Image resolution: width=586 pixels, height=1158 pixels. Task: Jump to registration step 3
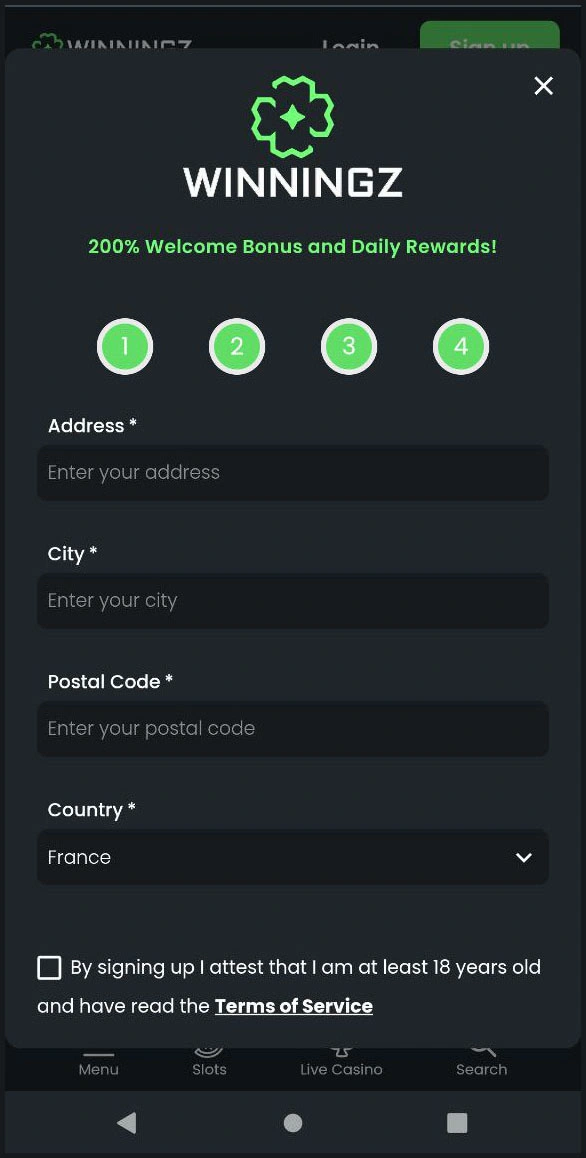349,346
